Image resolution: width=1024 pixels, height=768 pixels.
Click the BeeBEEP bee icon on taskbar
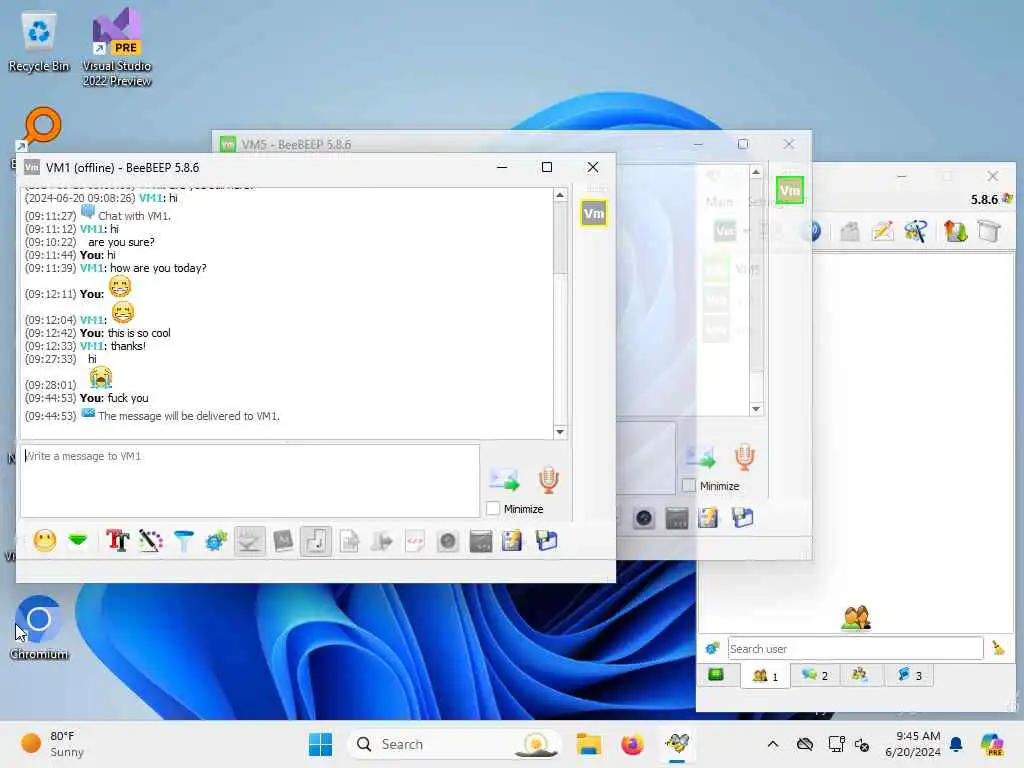(x=677, y=744)
